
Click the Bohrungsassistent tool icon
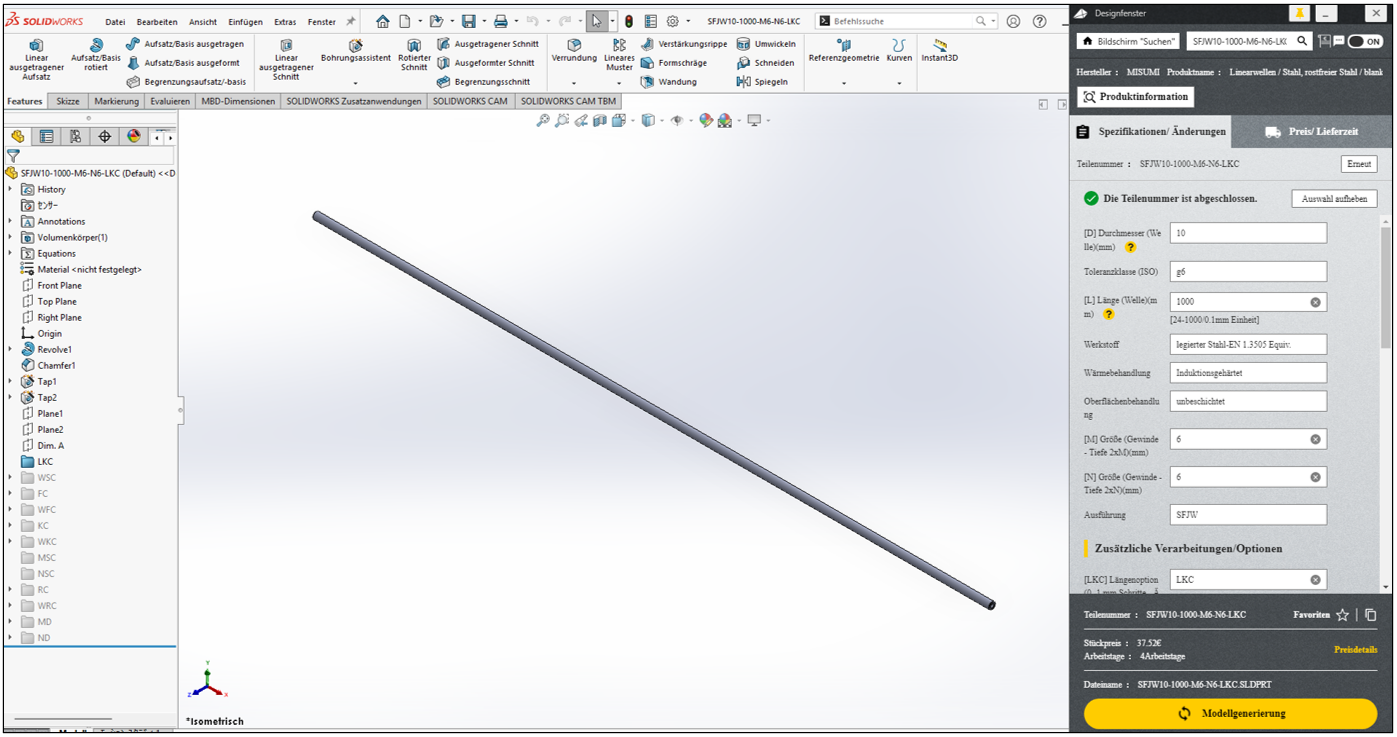coord(355,45)
